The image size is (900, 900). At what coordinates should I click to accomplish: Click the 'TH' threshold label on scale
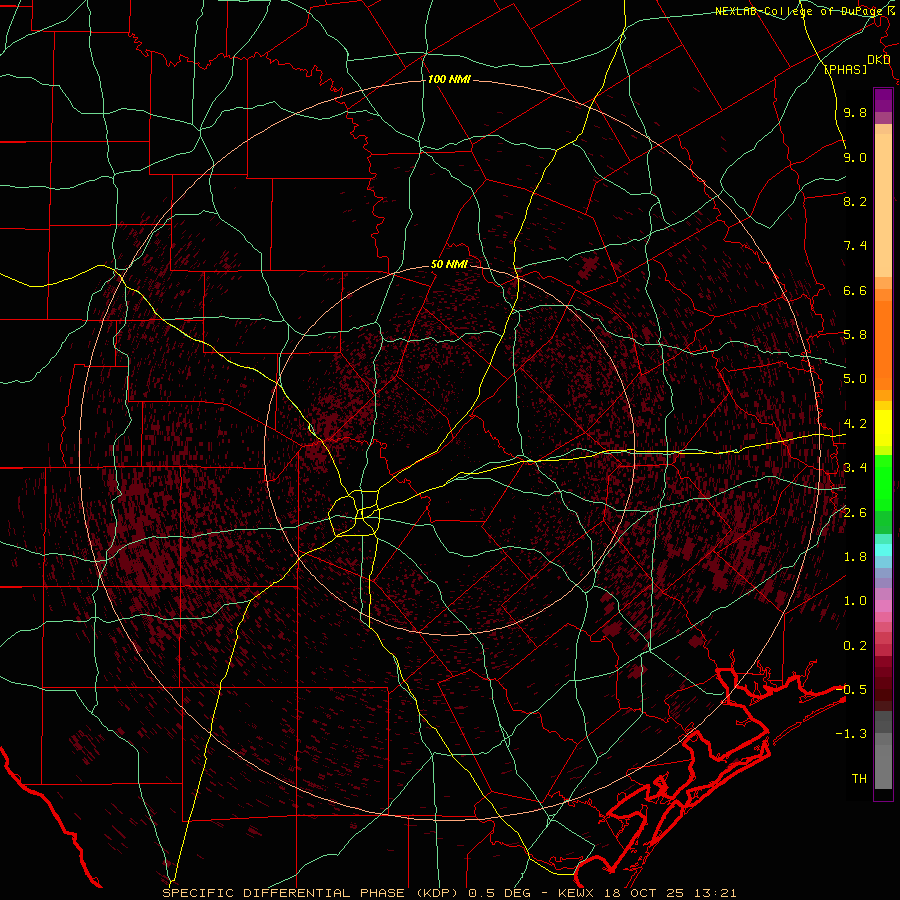(859, 779)
